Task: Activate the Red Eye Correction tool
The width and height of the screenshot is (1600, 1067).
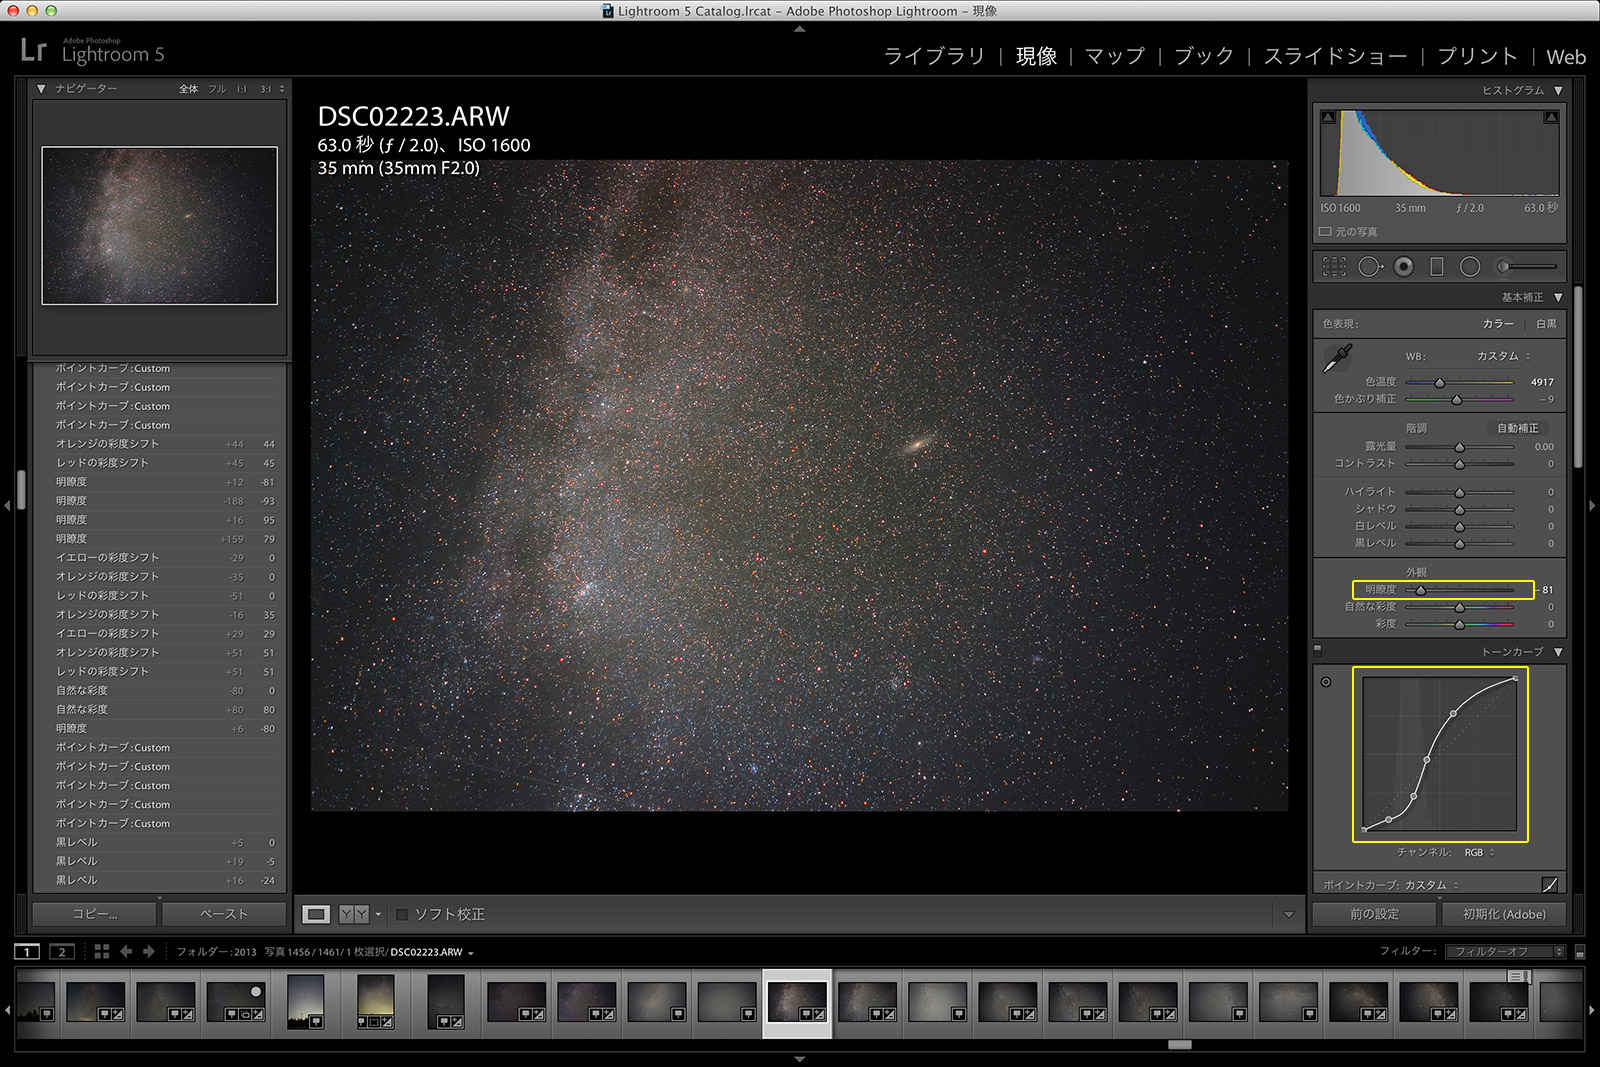Action: coord(1404,267)
